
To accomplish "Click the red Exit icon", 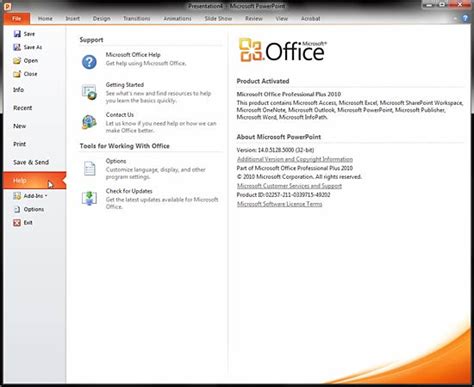I will pos(17,223).
